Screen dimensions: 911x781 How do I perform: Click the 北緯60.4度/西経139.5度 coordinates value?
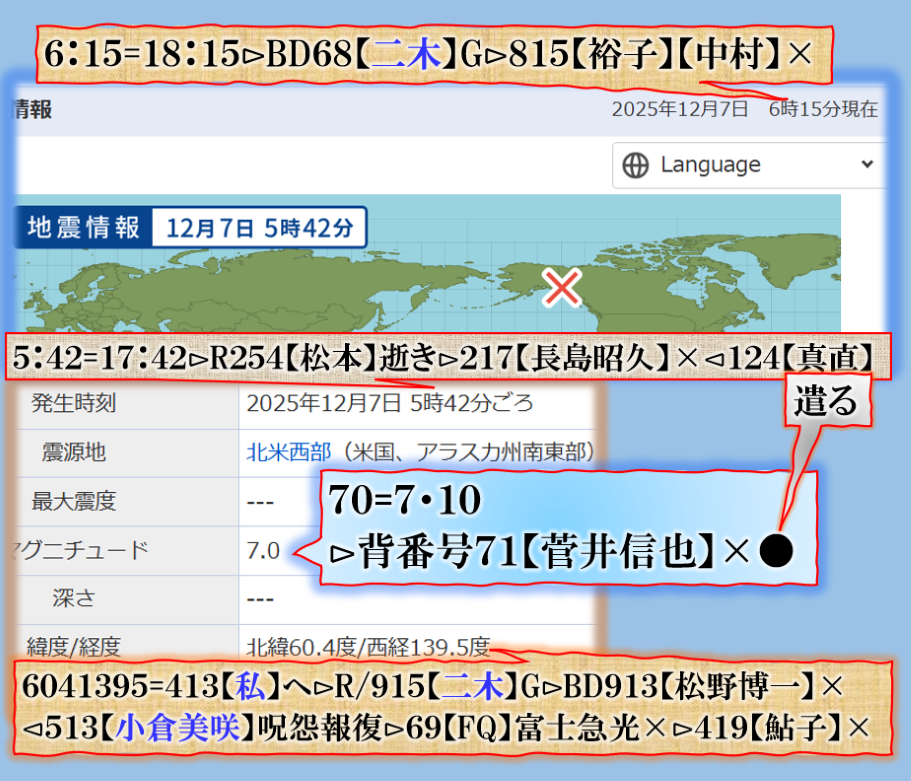[368, 645]
